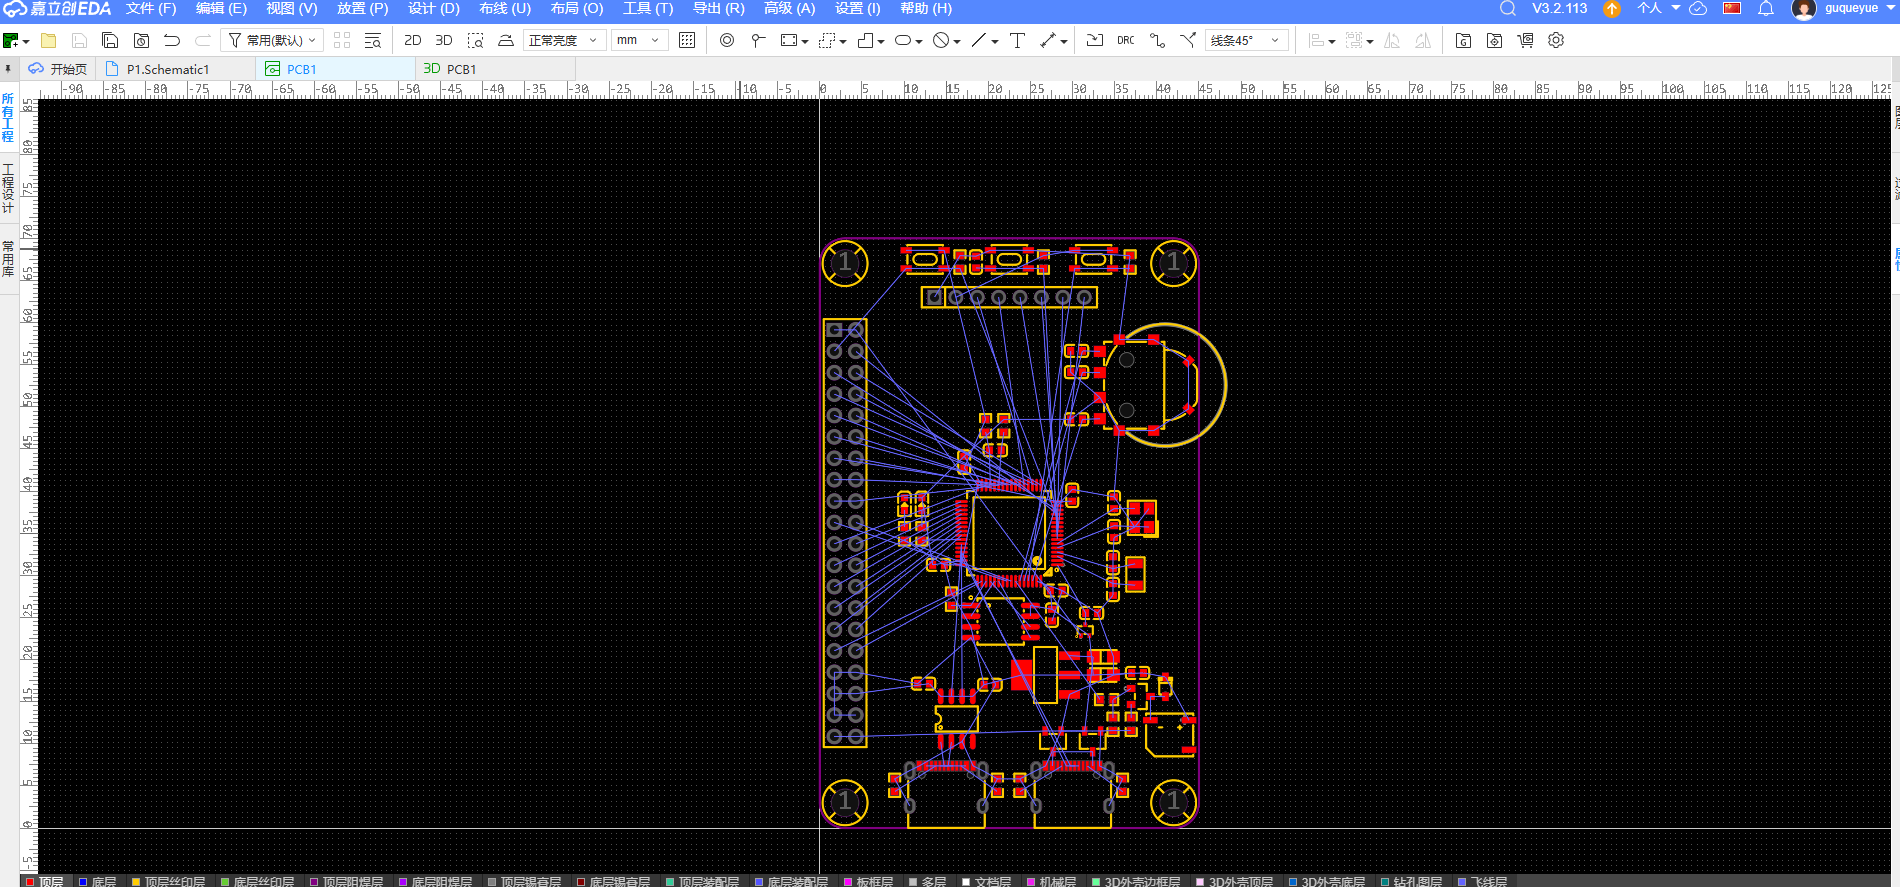Open the 导出 (R) menu

(x=719, y=9)
